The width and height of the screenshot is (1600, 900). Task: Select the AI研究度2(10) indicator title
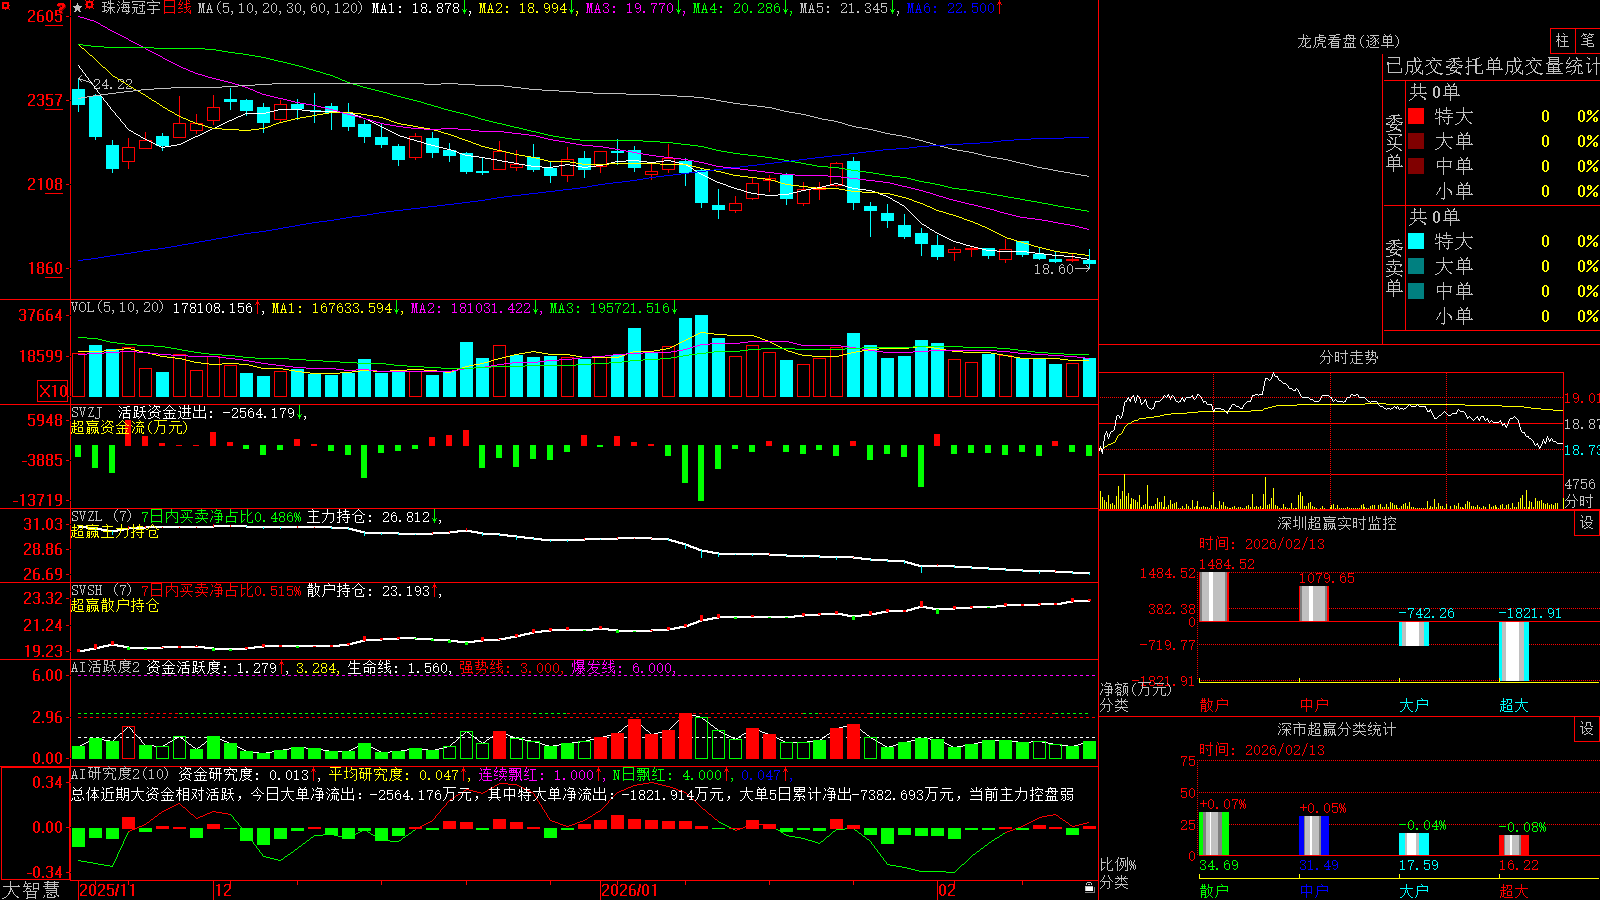pyautogui.click(x=120, y=774)
